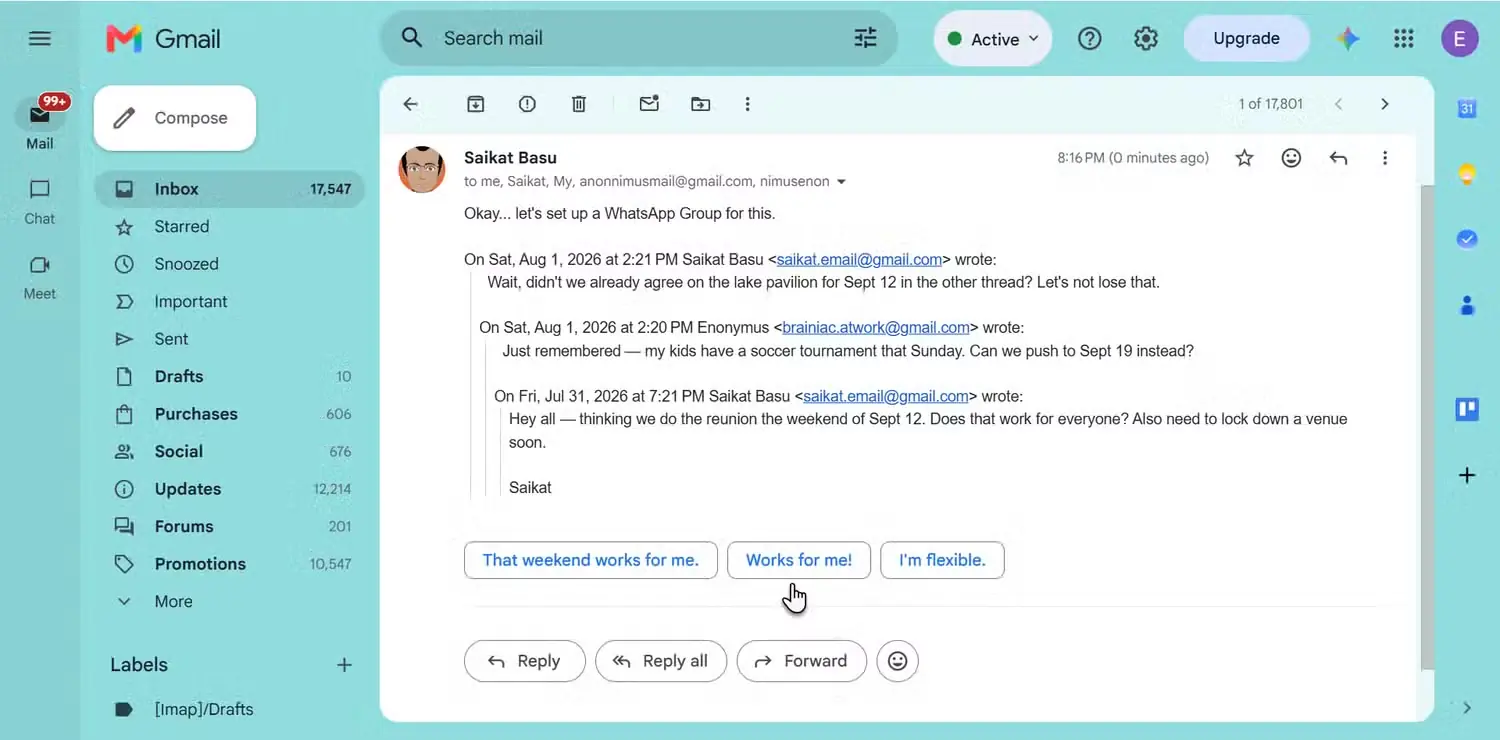The image size is (1500, 740).
Task: Click the reply arrow in message header
Action: click(1339, 158)
